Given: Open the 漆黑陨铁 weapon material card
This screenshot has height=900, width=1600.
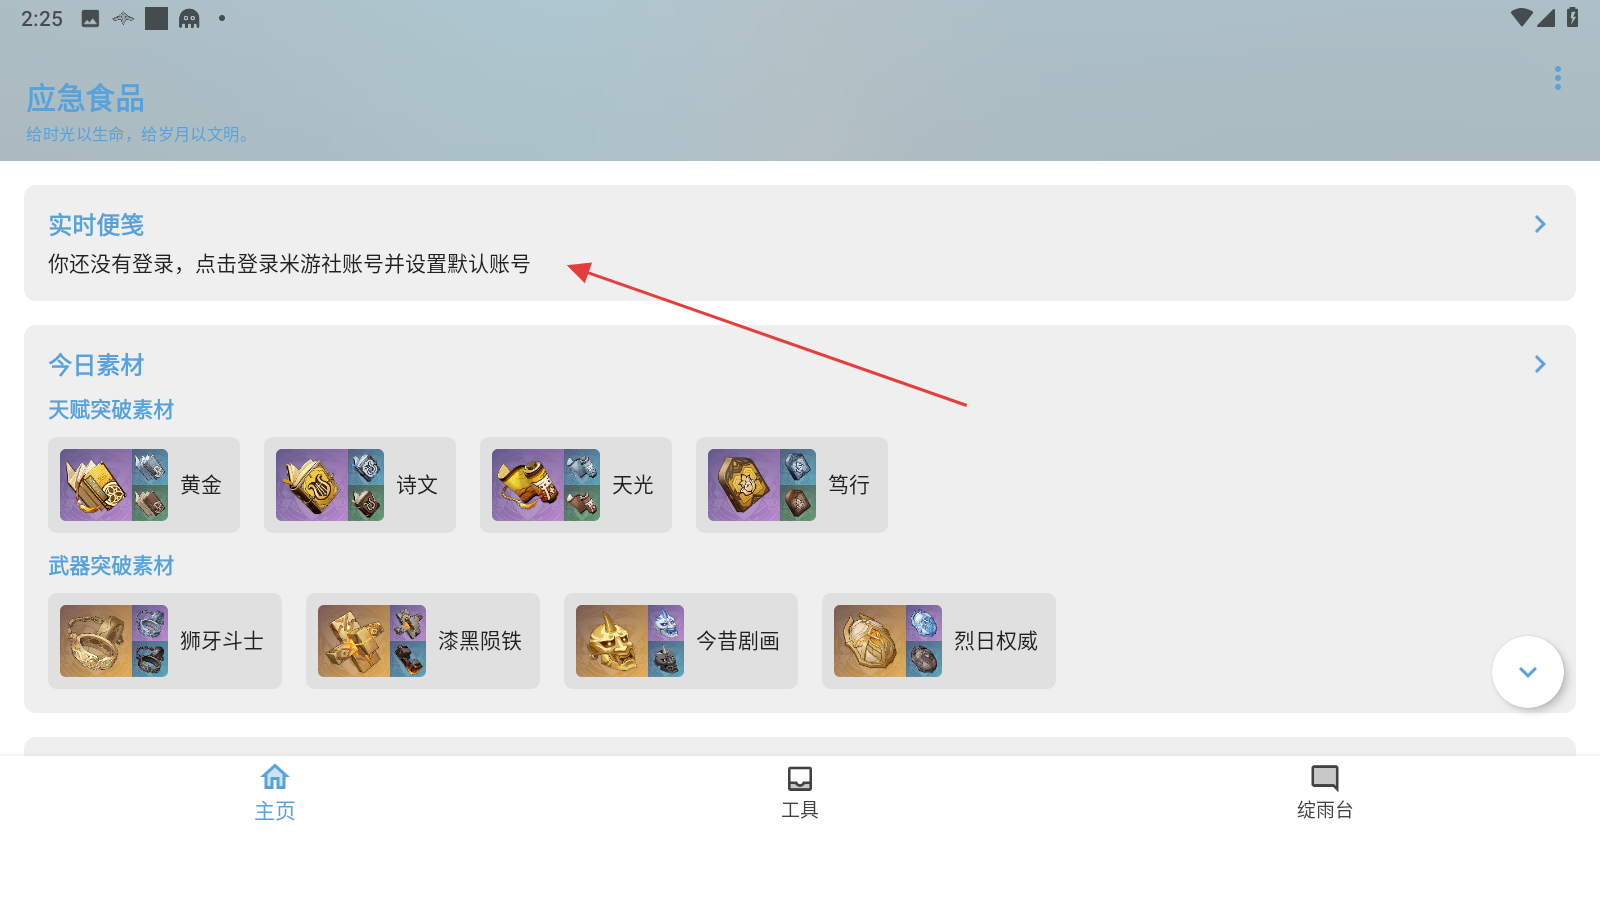Looking at the screenshot, I should pyautogui.click(x=423, y=641).
